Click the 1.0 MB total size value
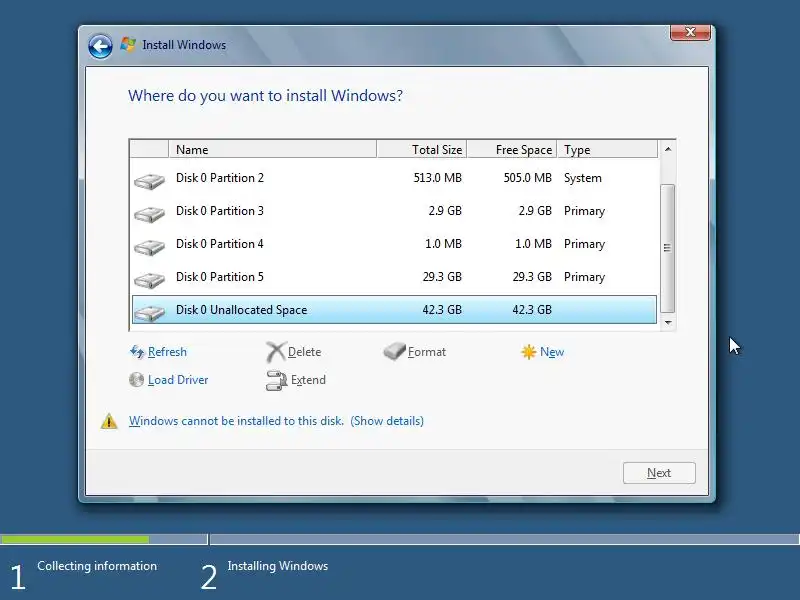The height and width of the screenshot is (600, 800). pyautogui.click(x=443, y=244)
